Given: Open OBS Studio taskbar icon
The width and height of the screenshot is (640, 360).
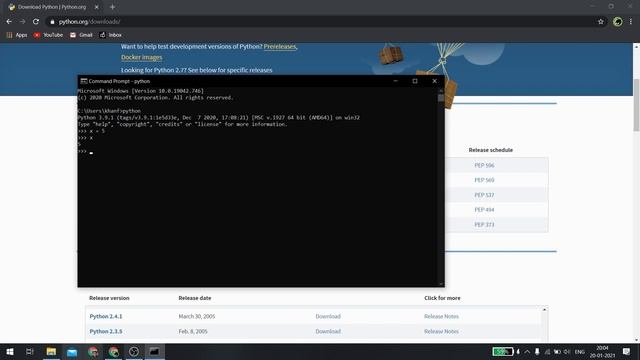Looking at the screenshot, I should click(x=133, y=351).
